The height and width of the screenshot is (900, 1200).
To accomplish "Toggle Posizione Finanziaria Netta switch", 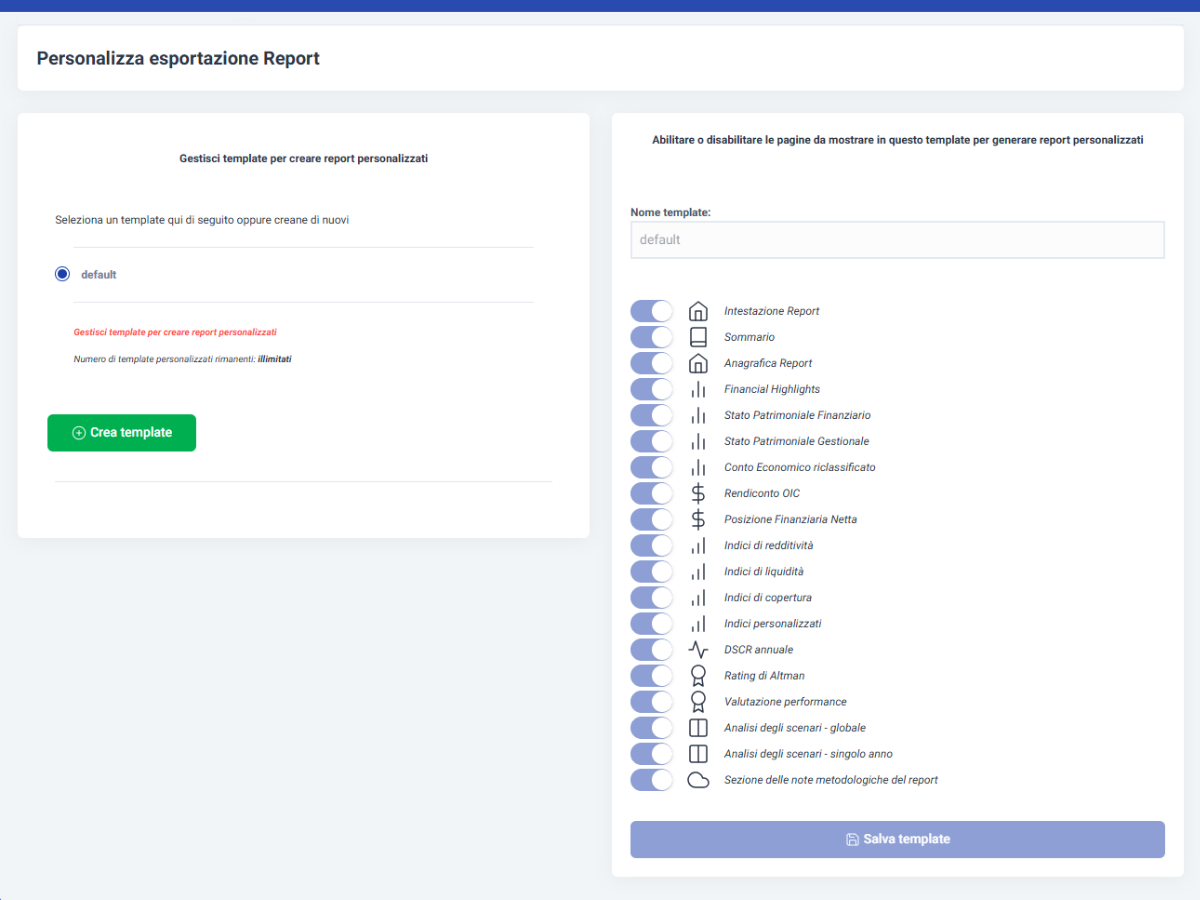I will [x=652, y=519].
